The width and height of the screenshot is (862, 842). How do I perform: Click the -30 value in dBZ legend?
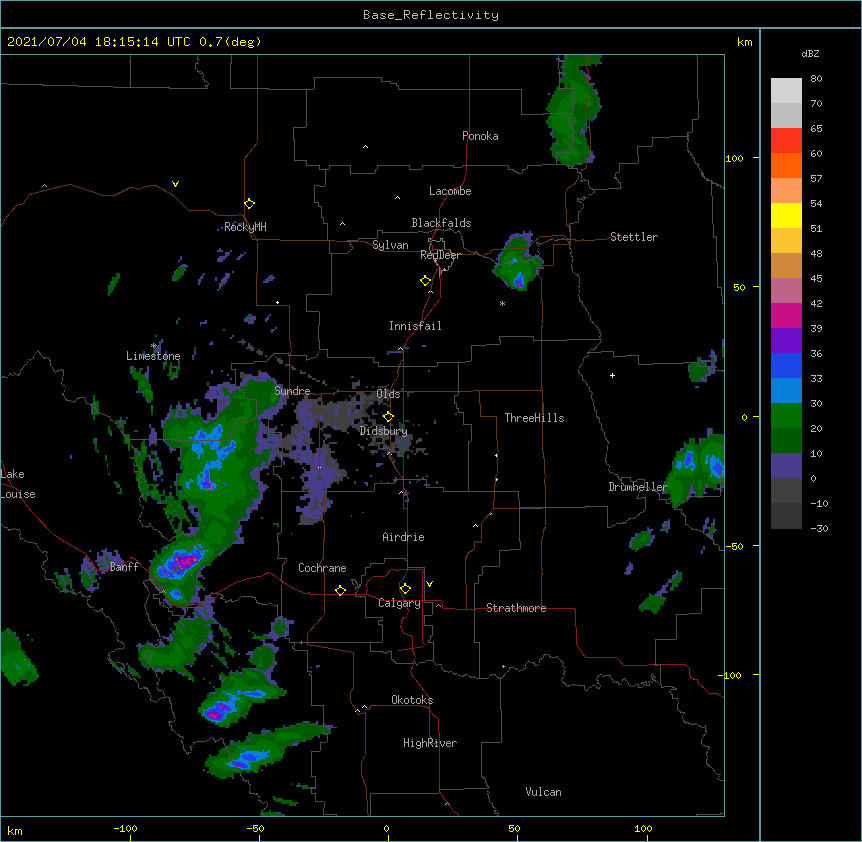coord(819,528)
